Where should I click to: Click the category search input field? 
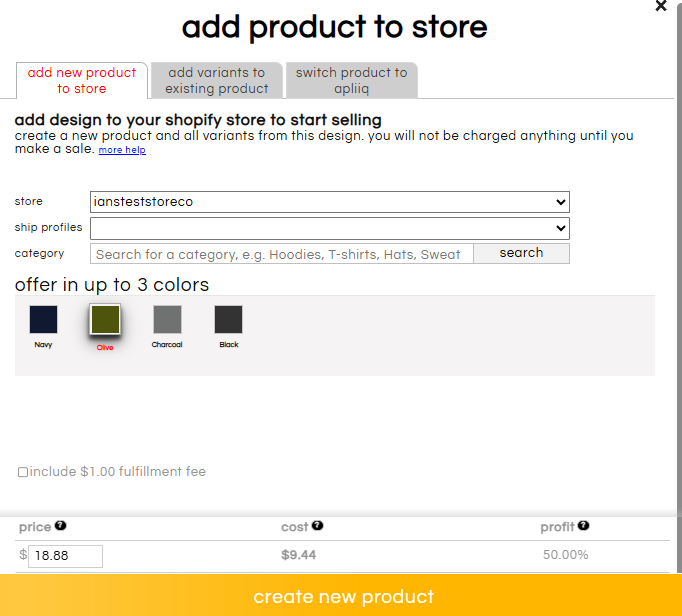pos(281,254)
